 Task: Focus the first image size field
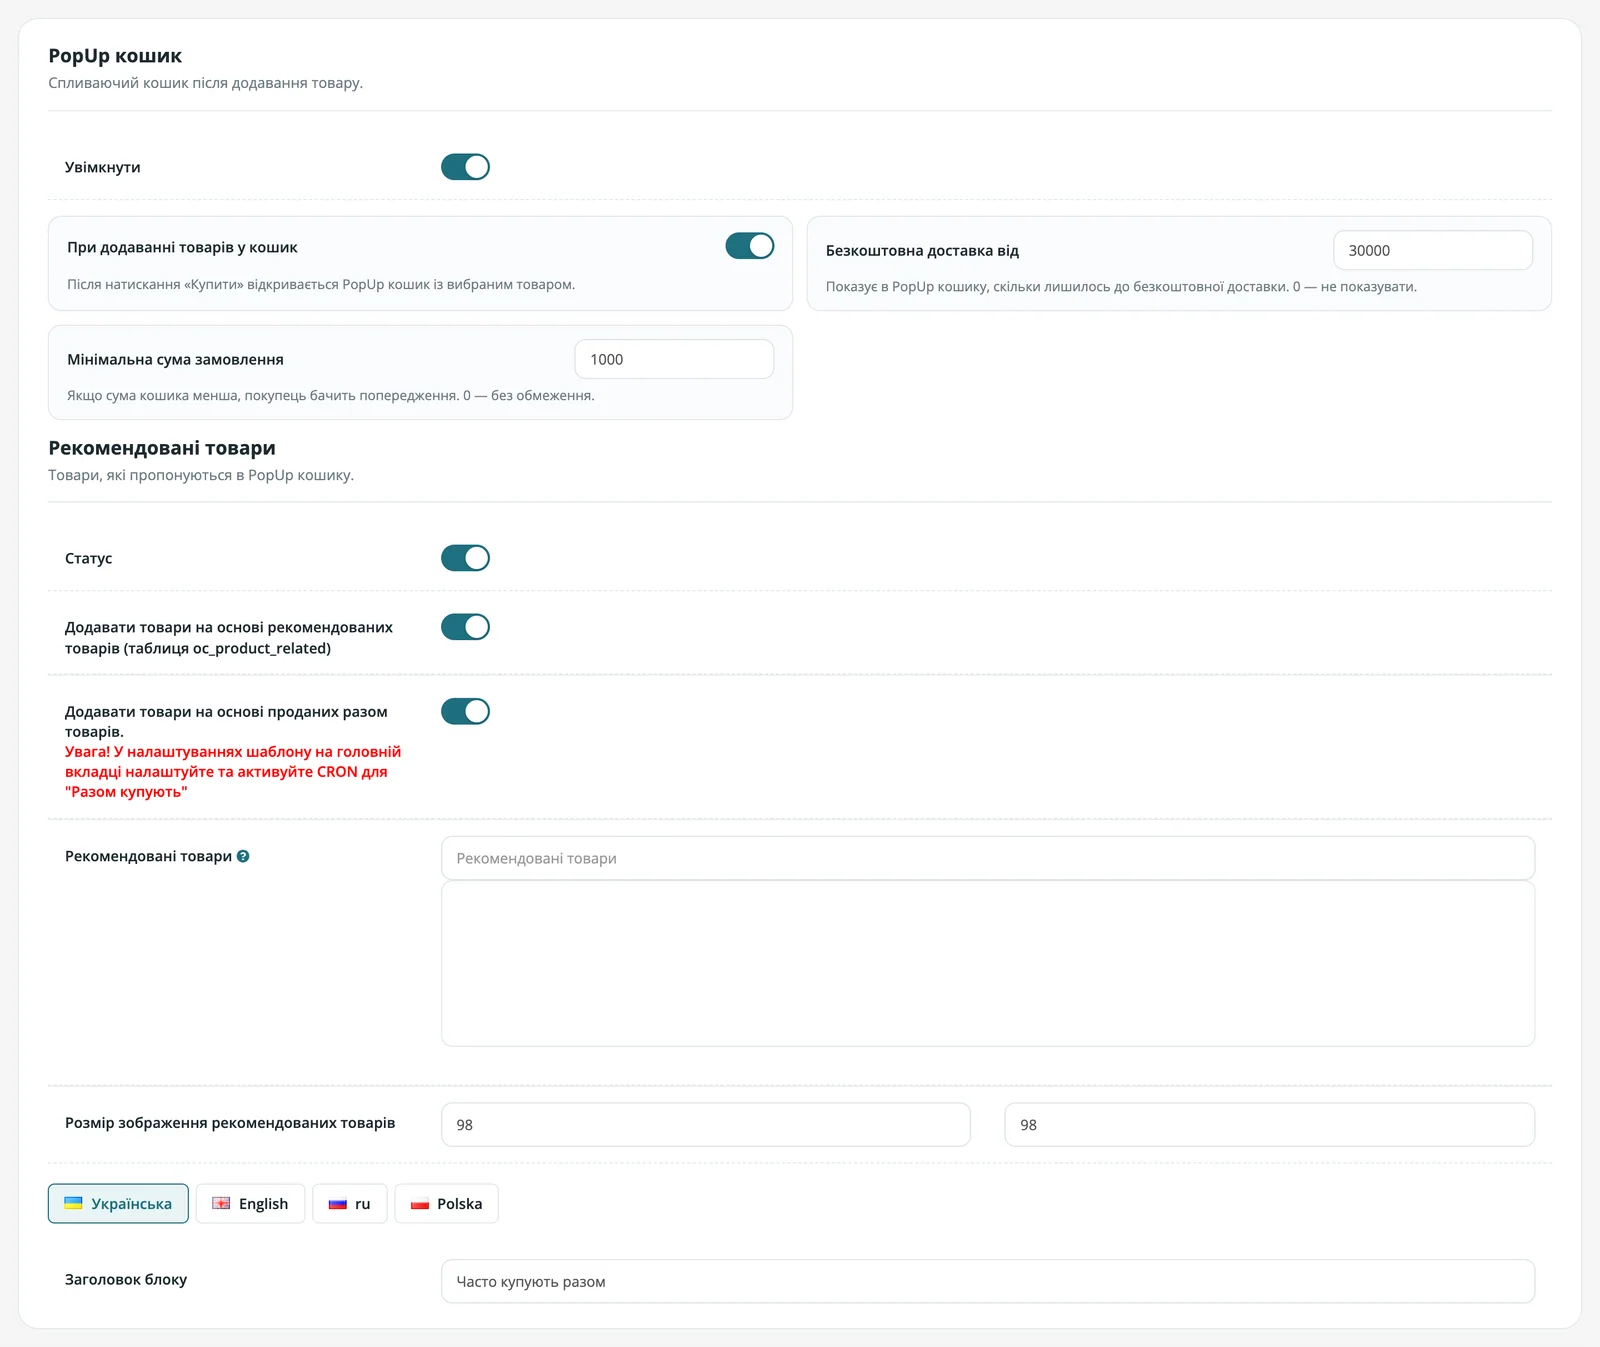pos(706,1124)
